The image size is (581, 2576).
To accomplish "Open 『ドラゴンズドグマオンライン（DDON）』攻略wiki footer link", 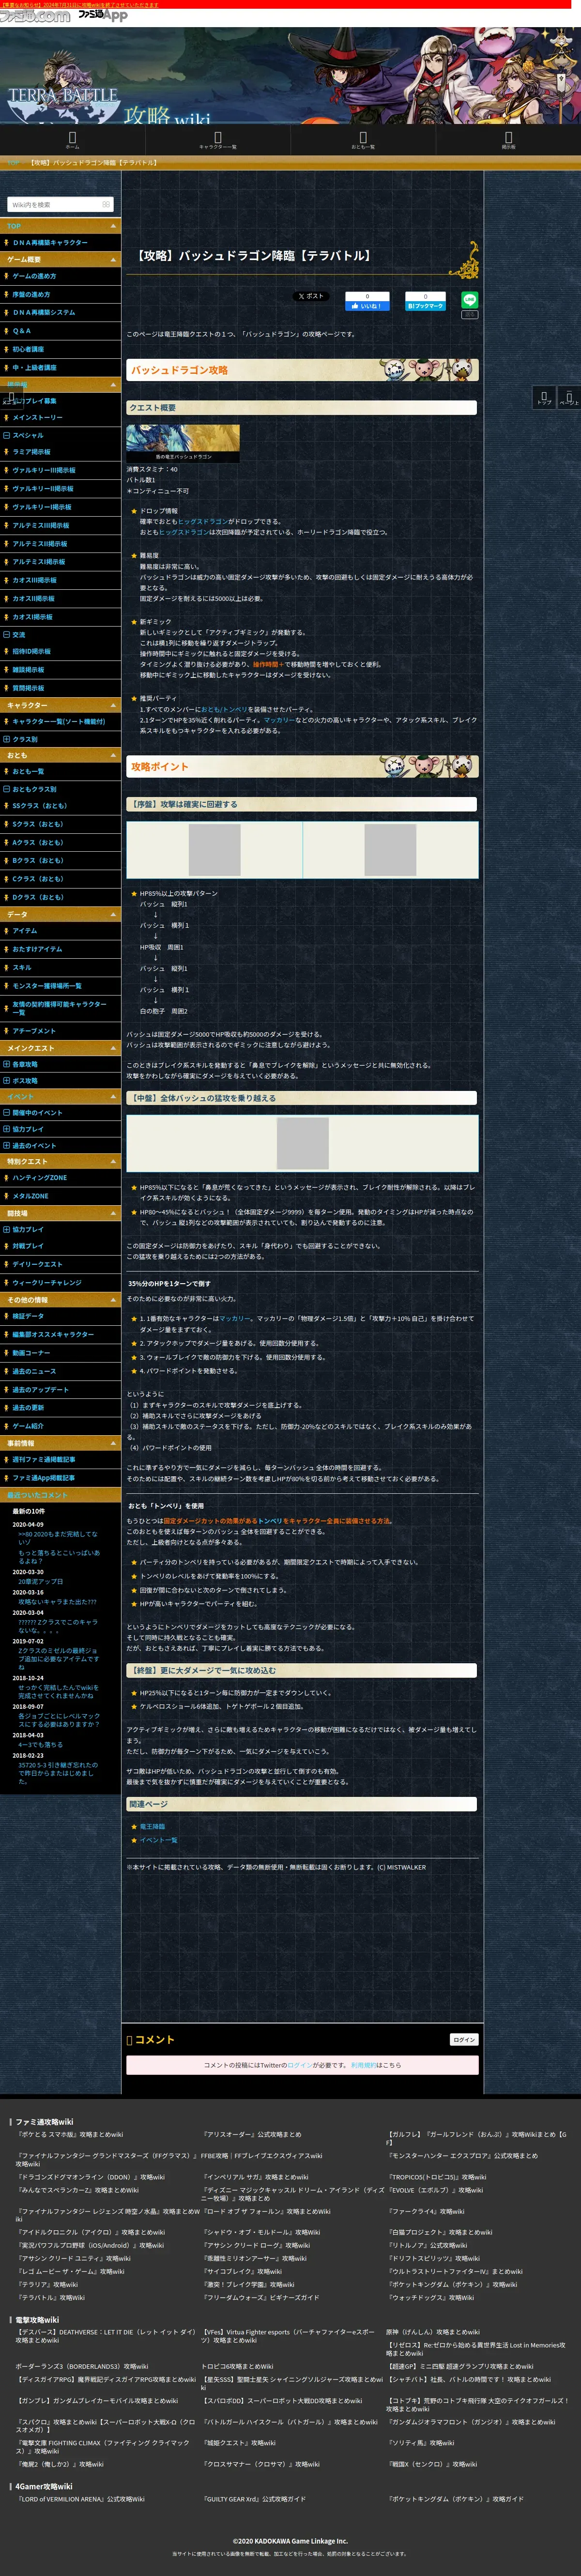I will coord(91,2177).
